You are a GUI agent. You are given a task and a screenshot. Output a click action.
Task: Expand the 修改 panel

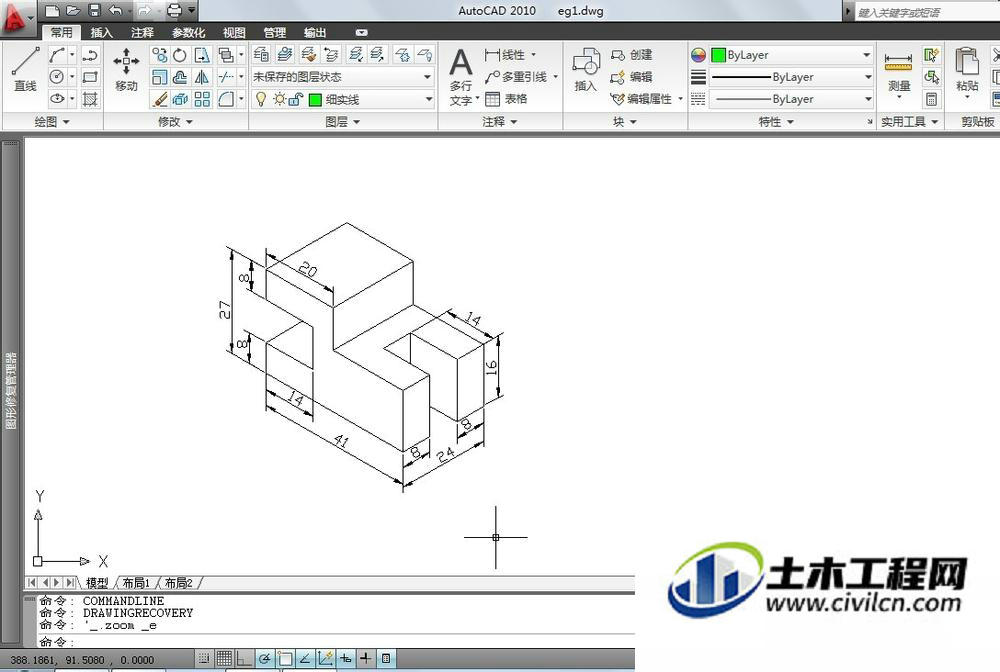click(175, 121)
